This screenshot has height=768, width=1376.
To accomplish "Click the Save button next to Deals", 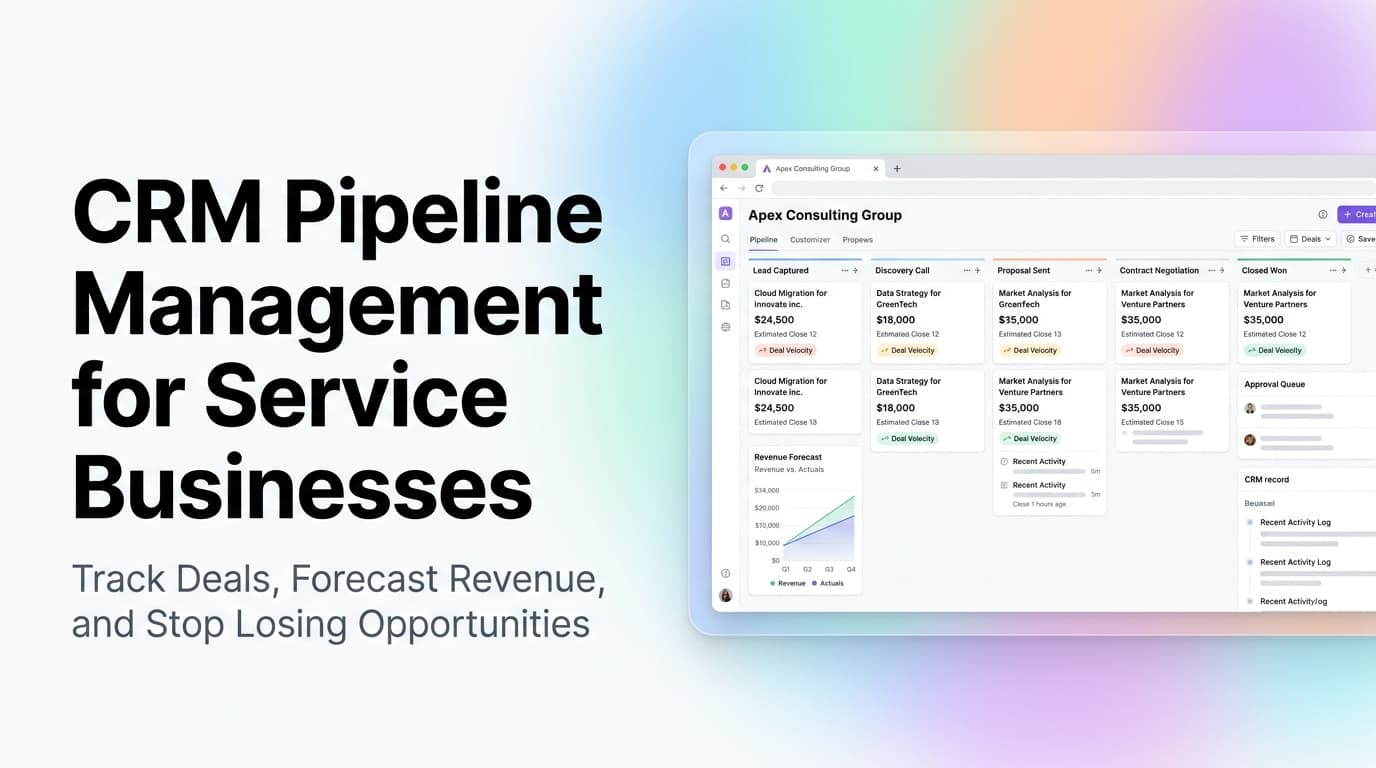I will [x=1359, y=239].
